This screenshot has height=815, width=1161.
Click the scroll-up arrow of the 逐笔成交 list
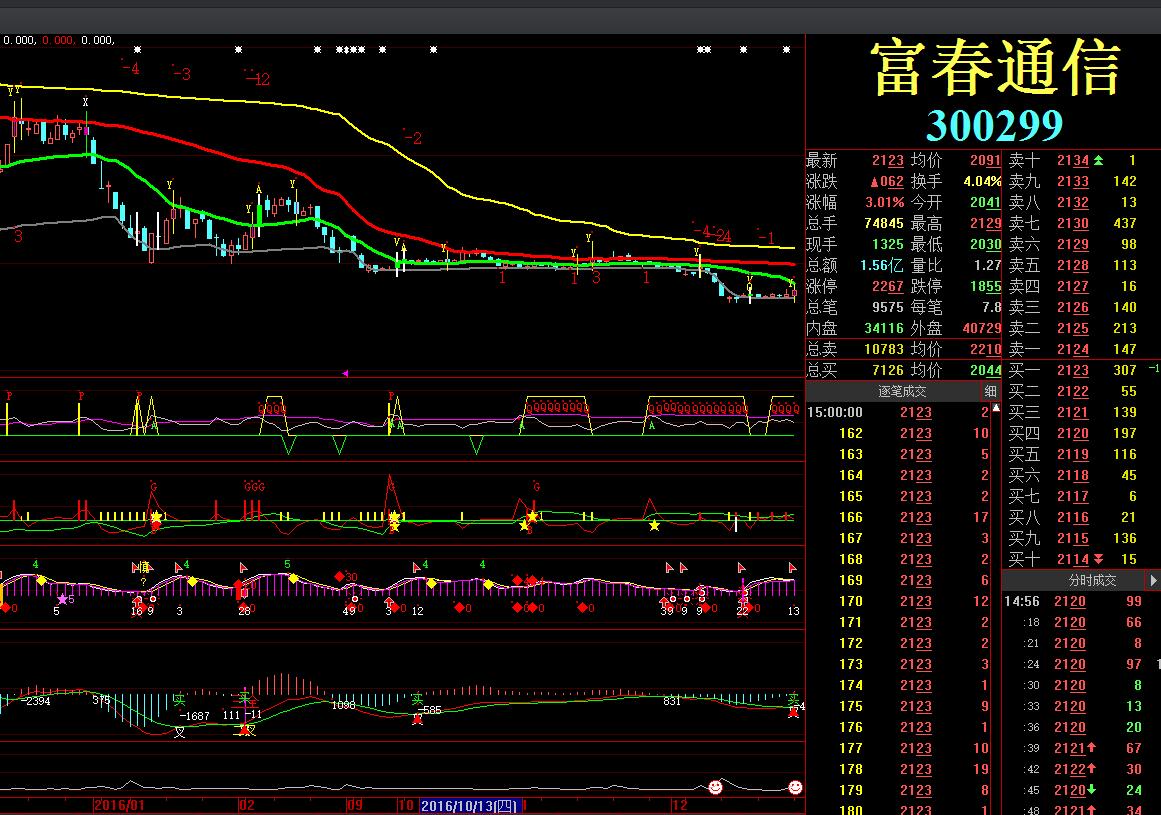coord(996,408)
